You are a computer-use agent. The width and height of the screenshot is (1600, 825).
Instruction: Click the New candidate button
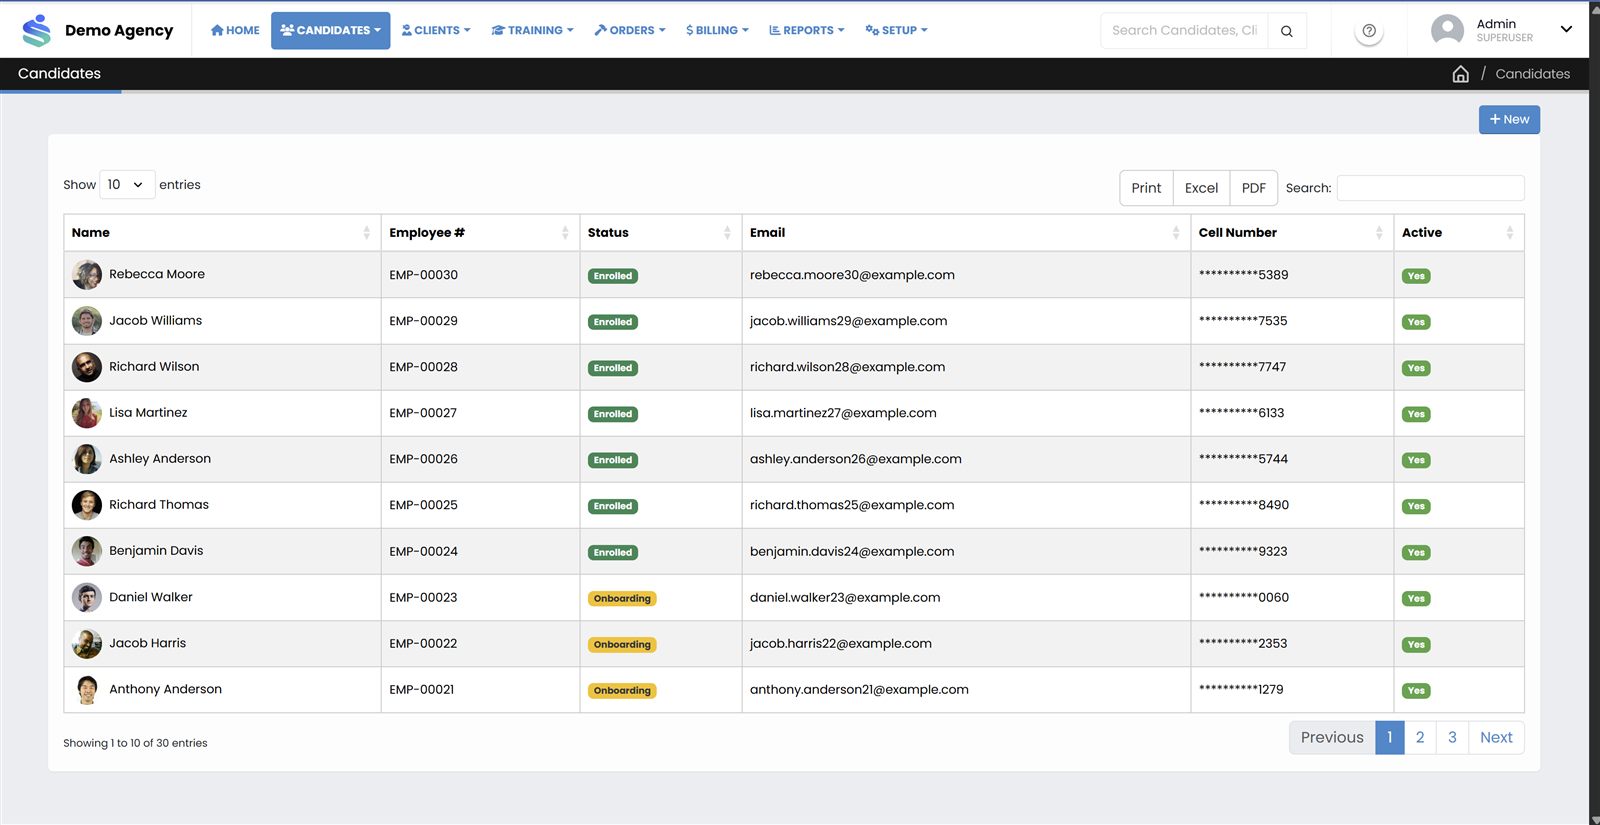click(x=1509, y=120)
